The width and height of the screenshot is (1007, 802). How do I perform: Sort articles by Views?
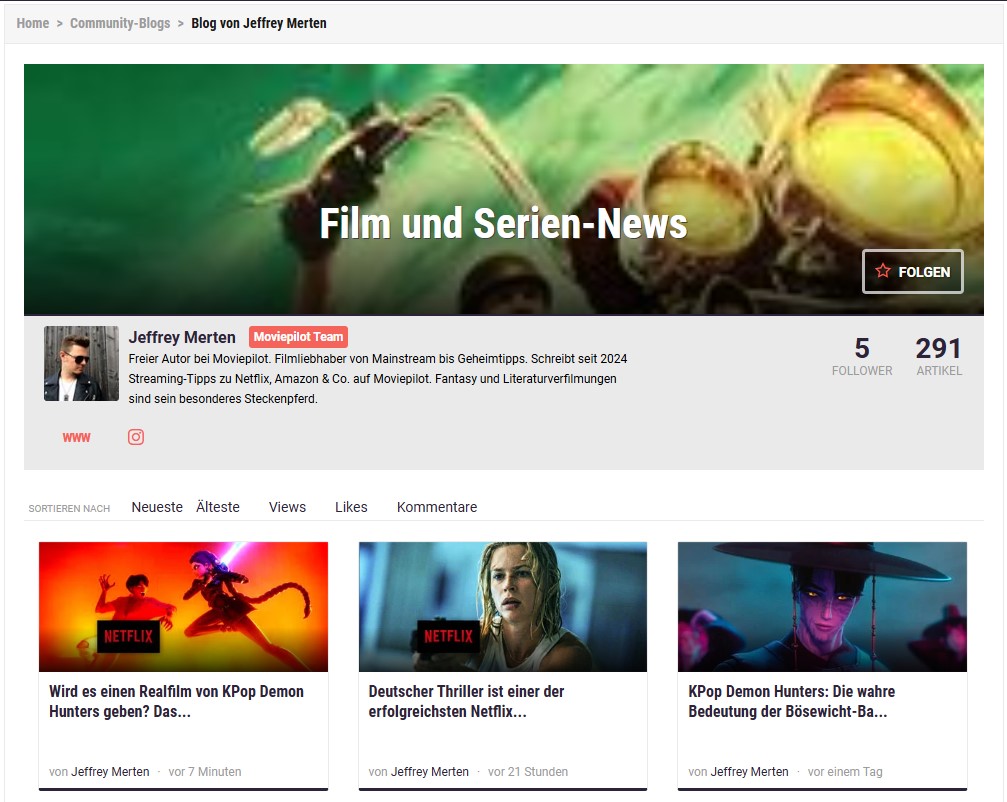(x=287, y=507)
